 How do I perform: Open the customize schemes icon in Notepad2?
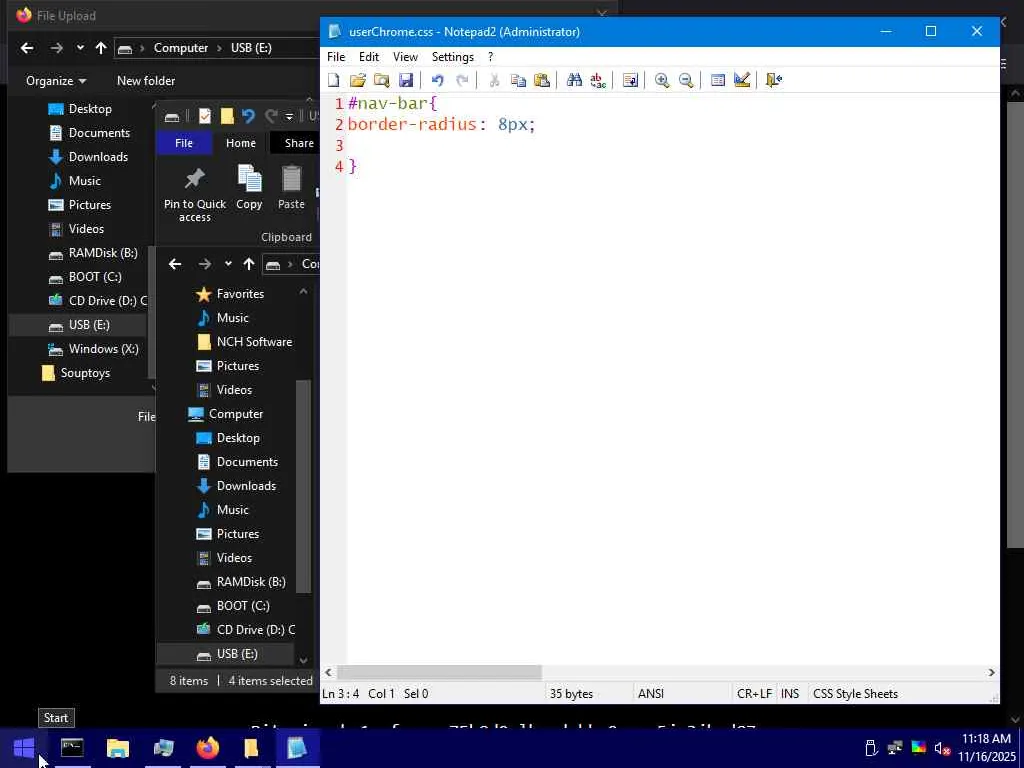coord(742,80)
